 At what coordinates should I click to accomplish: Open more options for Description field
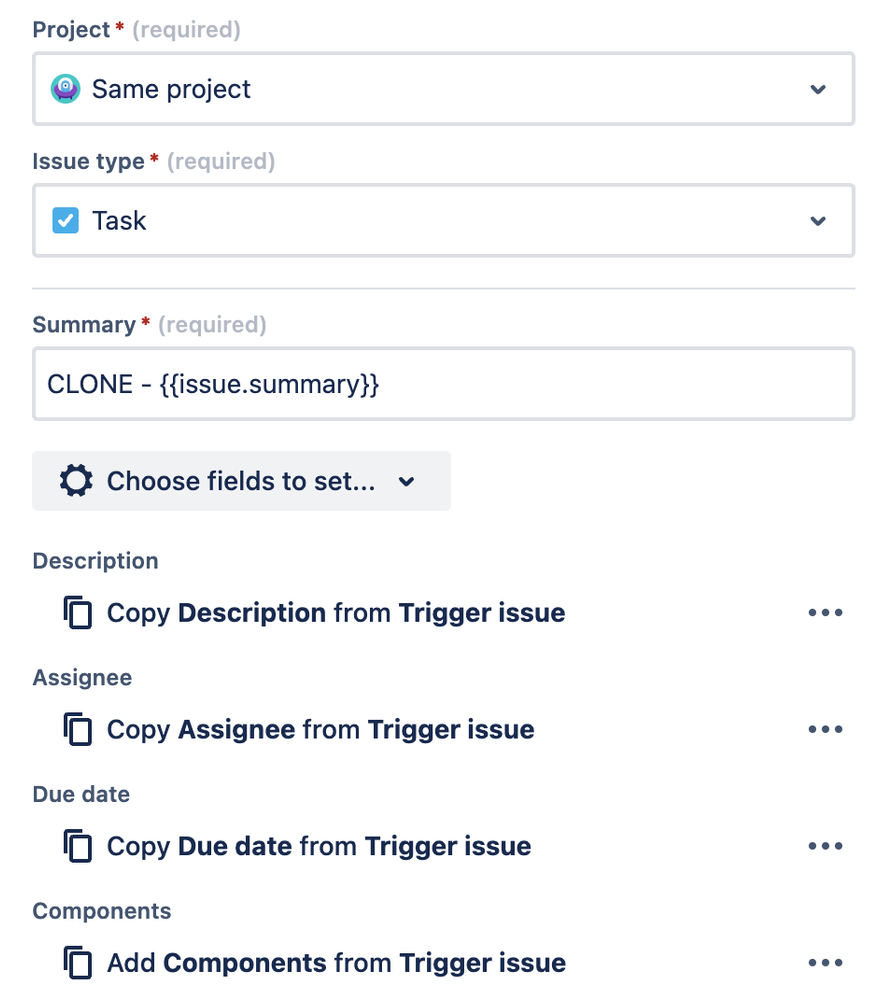coord(825,612)
